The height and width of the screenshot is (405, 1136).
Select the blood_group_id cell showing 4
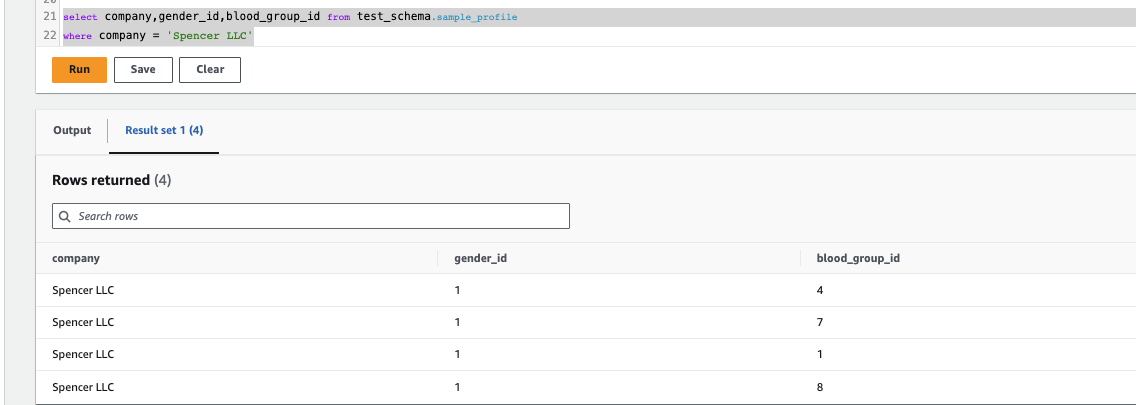[x=820, y=291]
